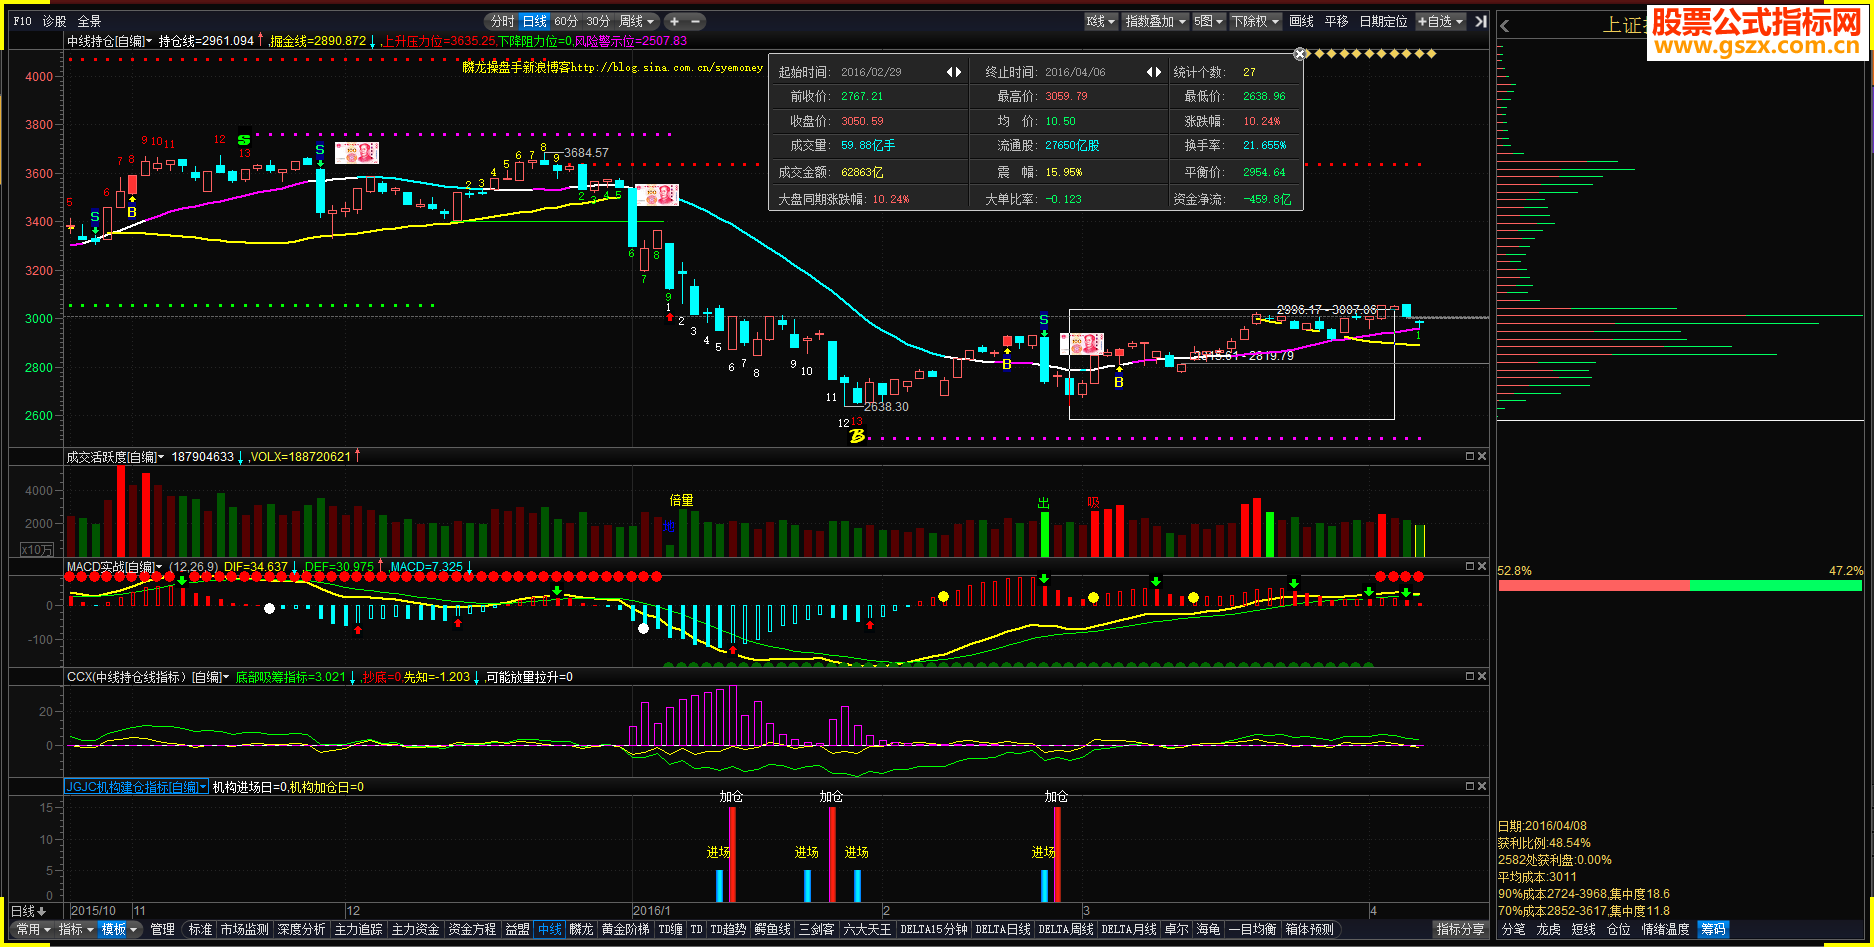
Task: Open 下除权 adjustment dropdown
Action: [1255, 21]
